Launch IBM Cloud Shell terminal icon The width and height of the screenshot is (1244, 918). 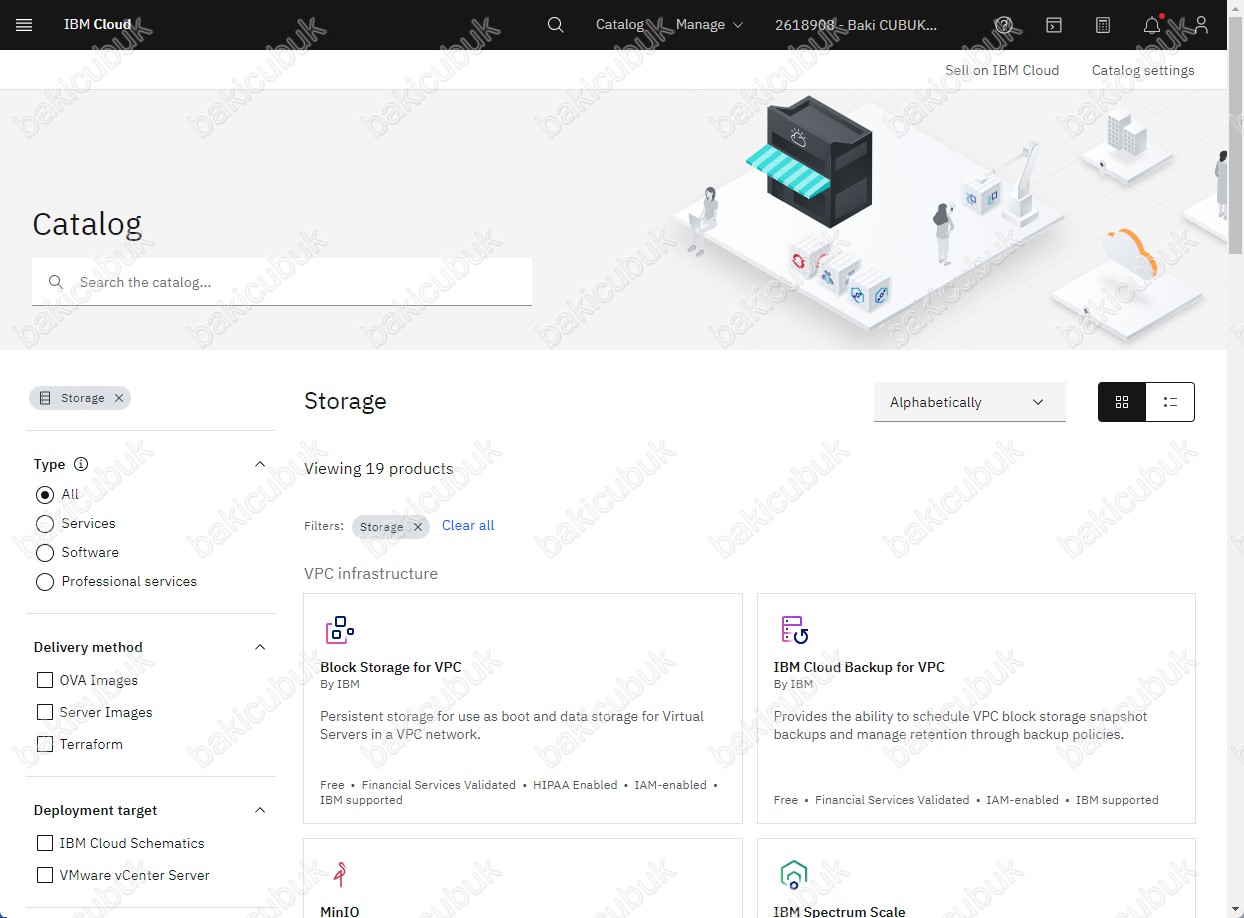click(1054, 25)
